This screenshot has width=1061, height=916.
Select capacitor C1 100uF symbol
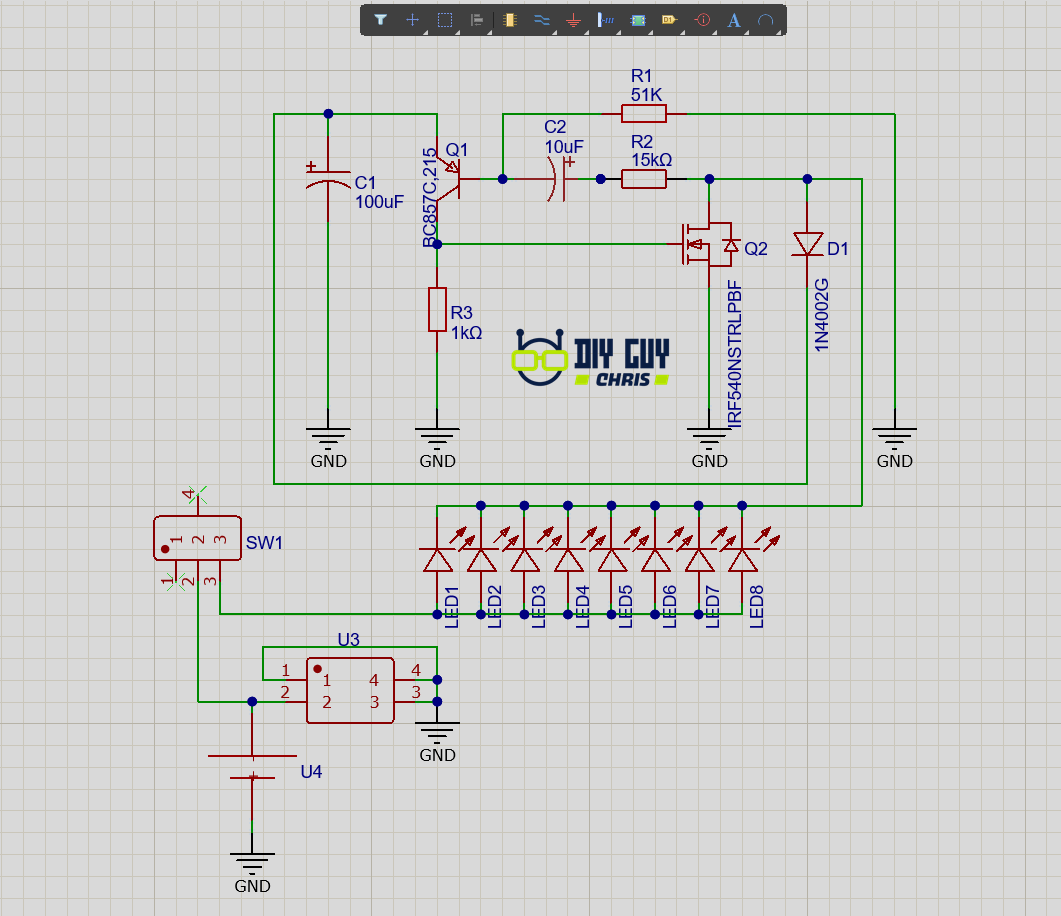coord(328,179)
